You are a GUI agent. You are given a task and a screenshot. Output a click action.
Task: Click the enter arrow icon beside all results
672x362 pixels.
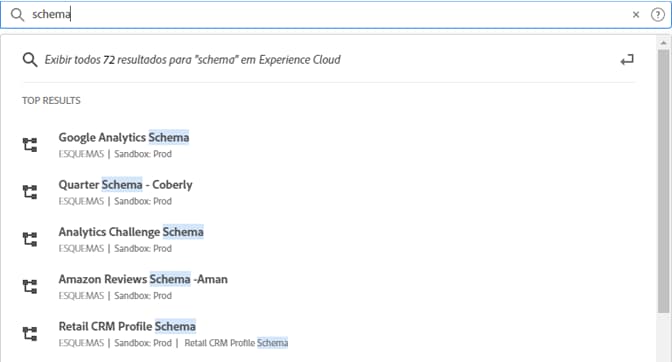[627, 60]
